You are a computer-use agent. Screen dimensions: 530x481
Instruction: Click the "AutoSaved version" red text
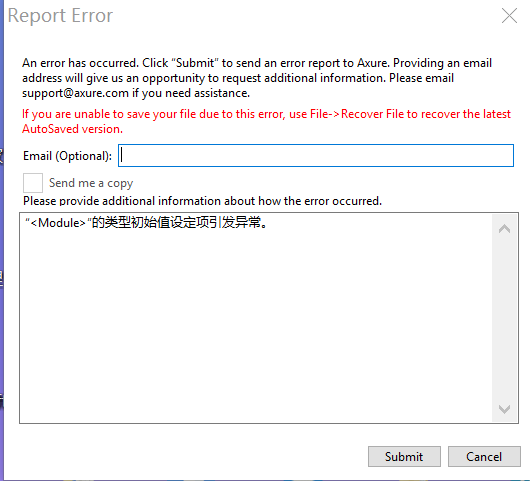coord(72,129)
